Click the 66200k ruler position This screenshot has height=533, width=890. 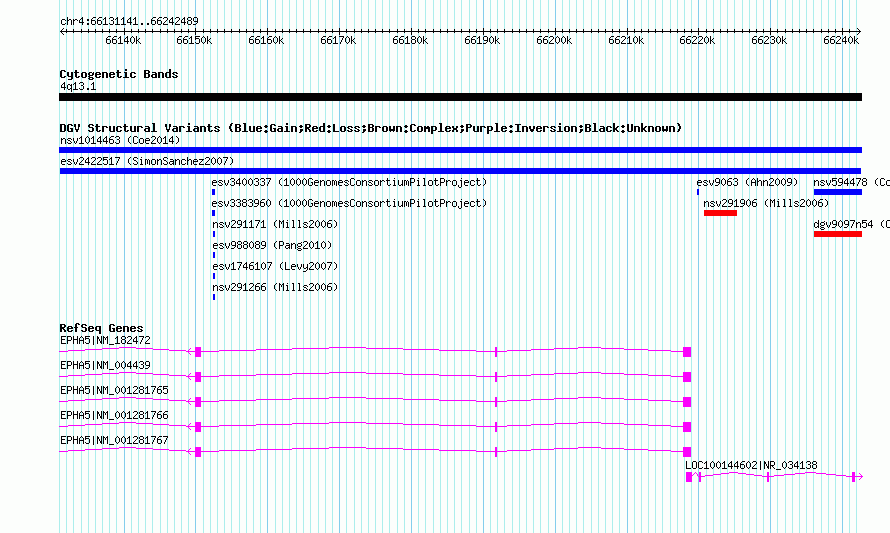(x=554, y=40)
